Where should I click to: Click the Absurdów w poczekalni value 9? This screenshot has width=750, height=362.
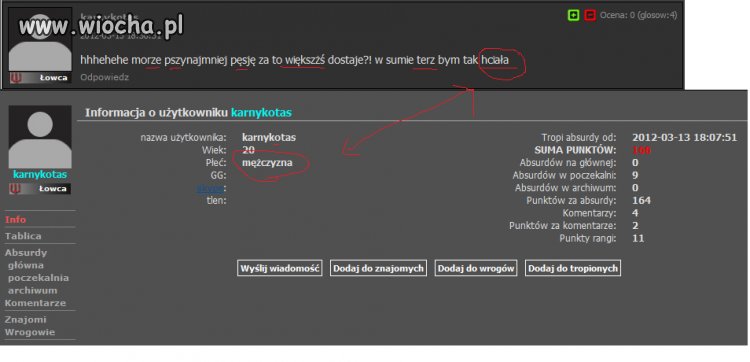[635, 175]
